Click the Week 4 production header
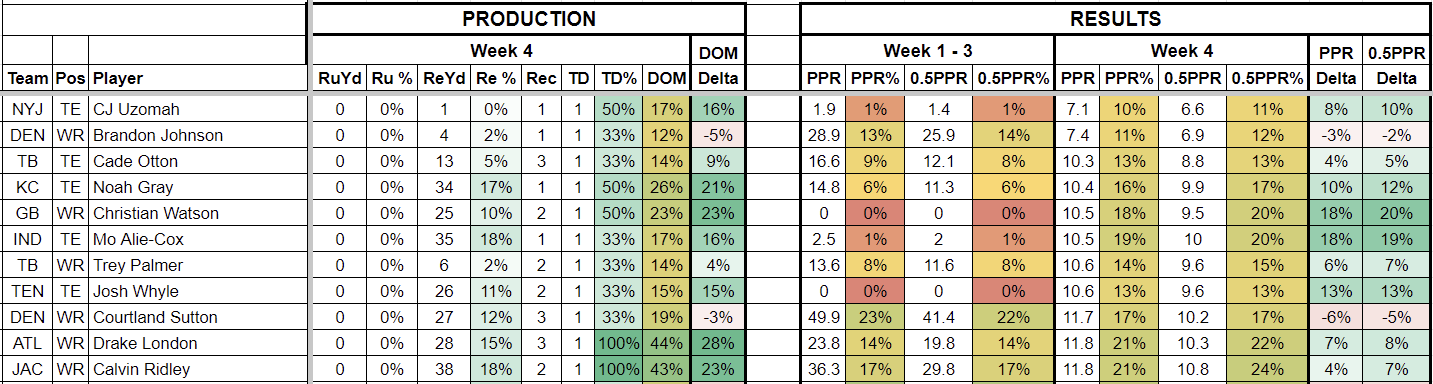The image size is (1433, 384). click(501, 50)
